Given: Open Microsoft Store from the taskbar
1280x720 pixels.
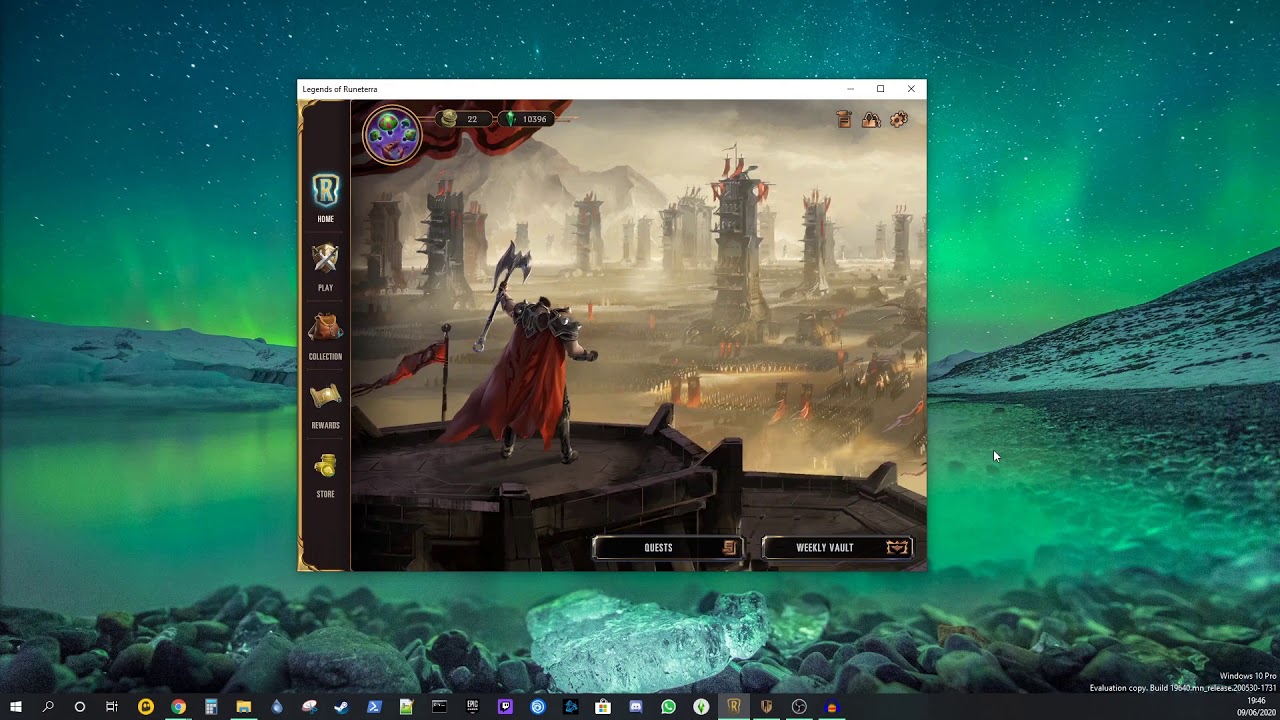Looking at the screenshot, I should (603, 707).
